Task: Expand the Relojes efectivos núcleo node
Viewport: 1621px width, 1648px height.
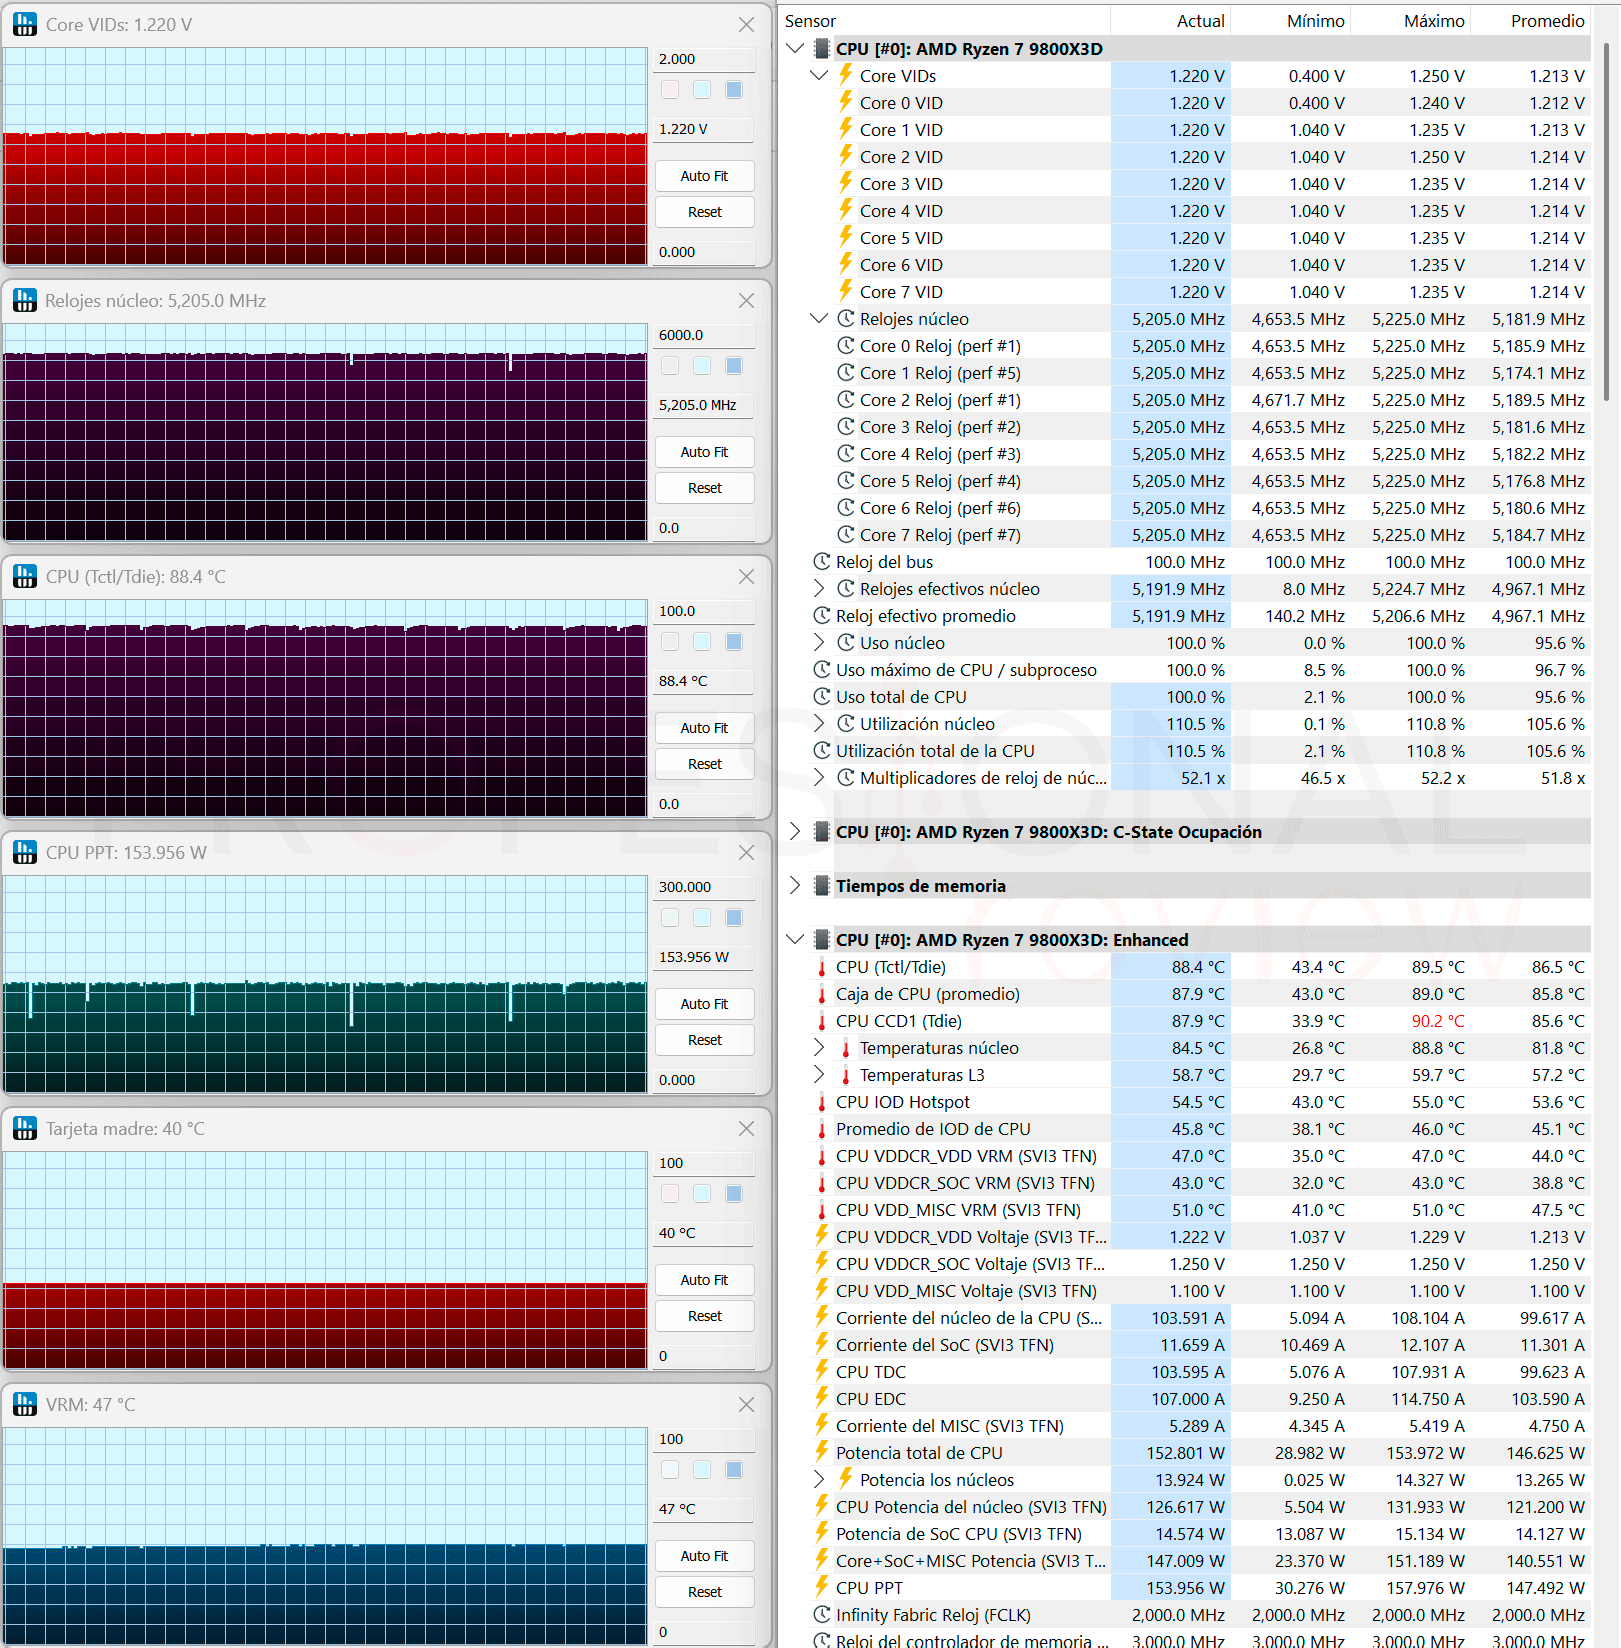Action: pos(819,588)
